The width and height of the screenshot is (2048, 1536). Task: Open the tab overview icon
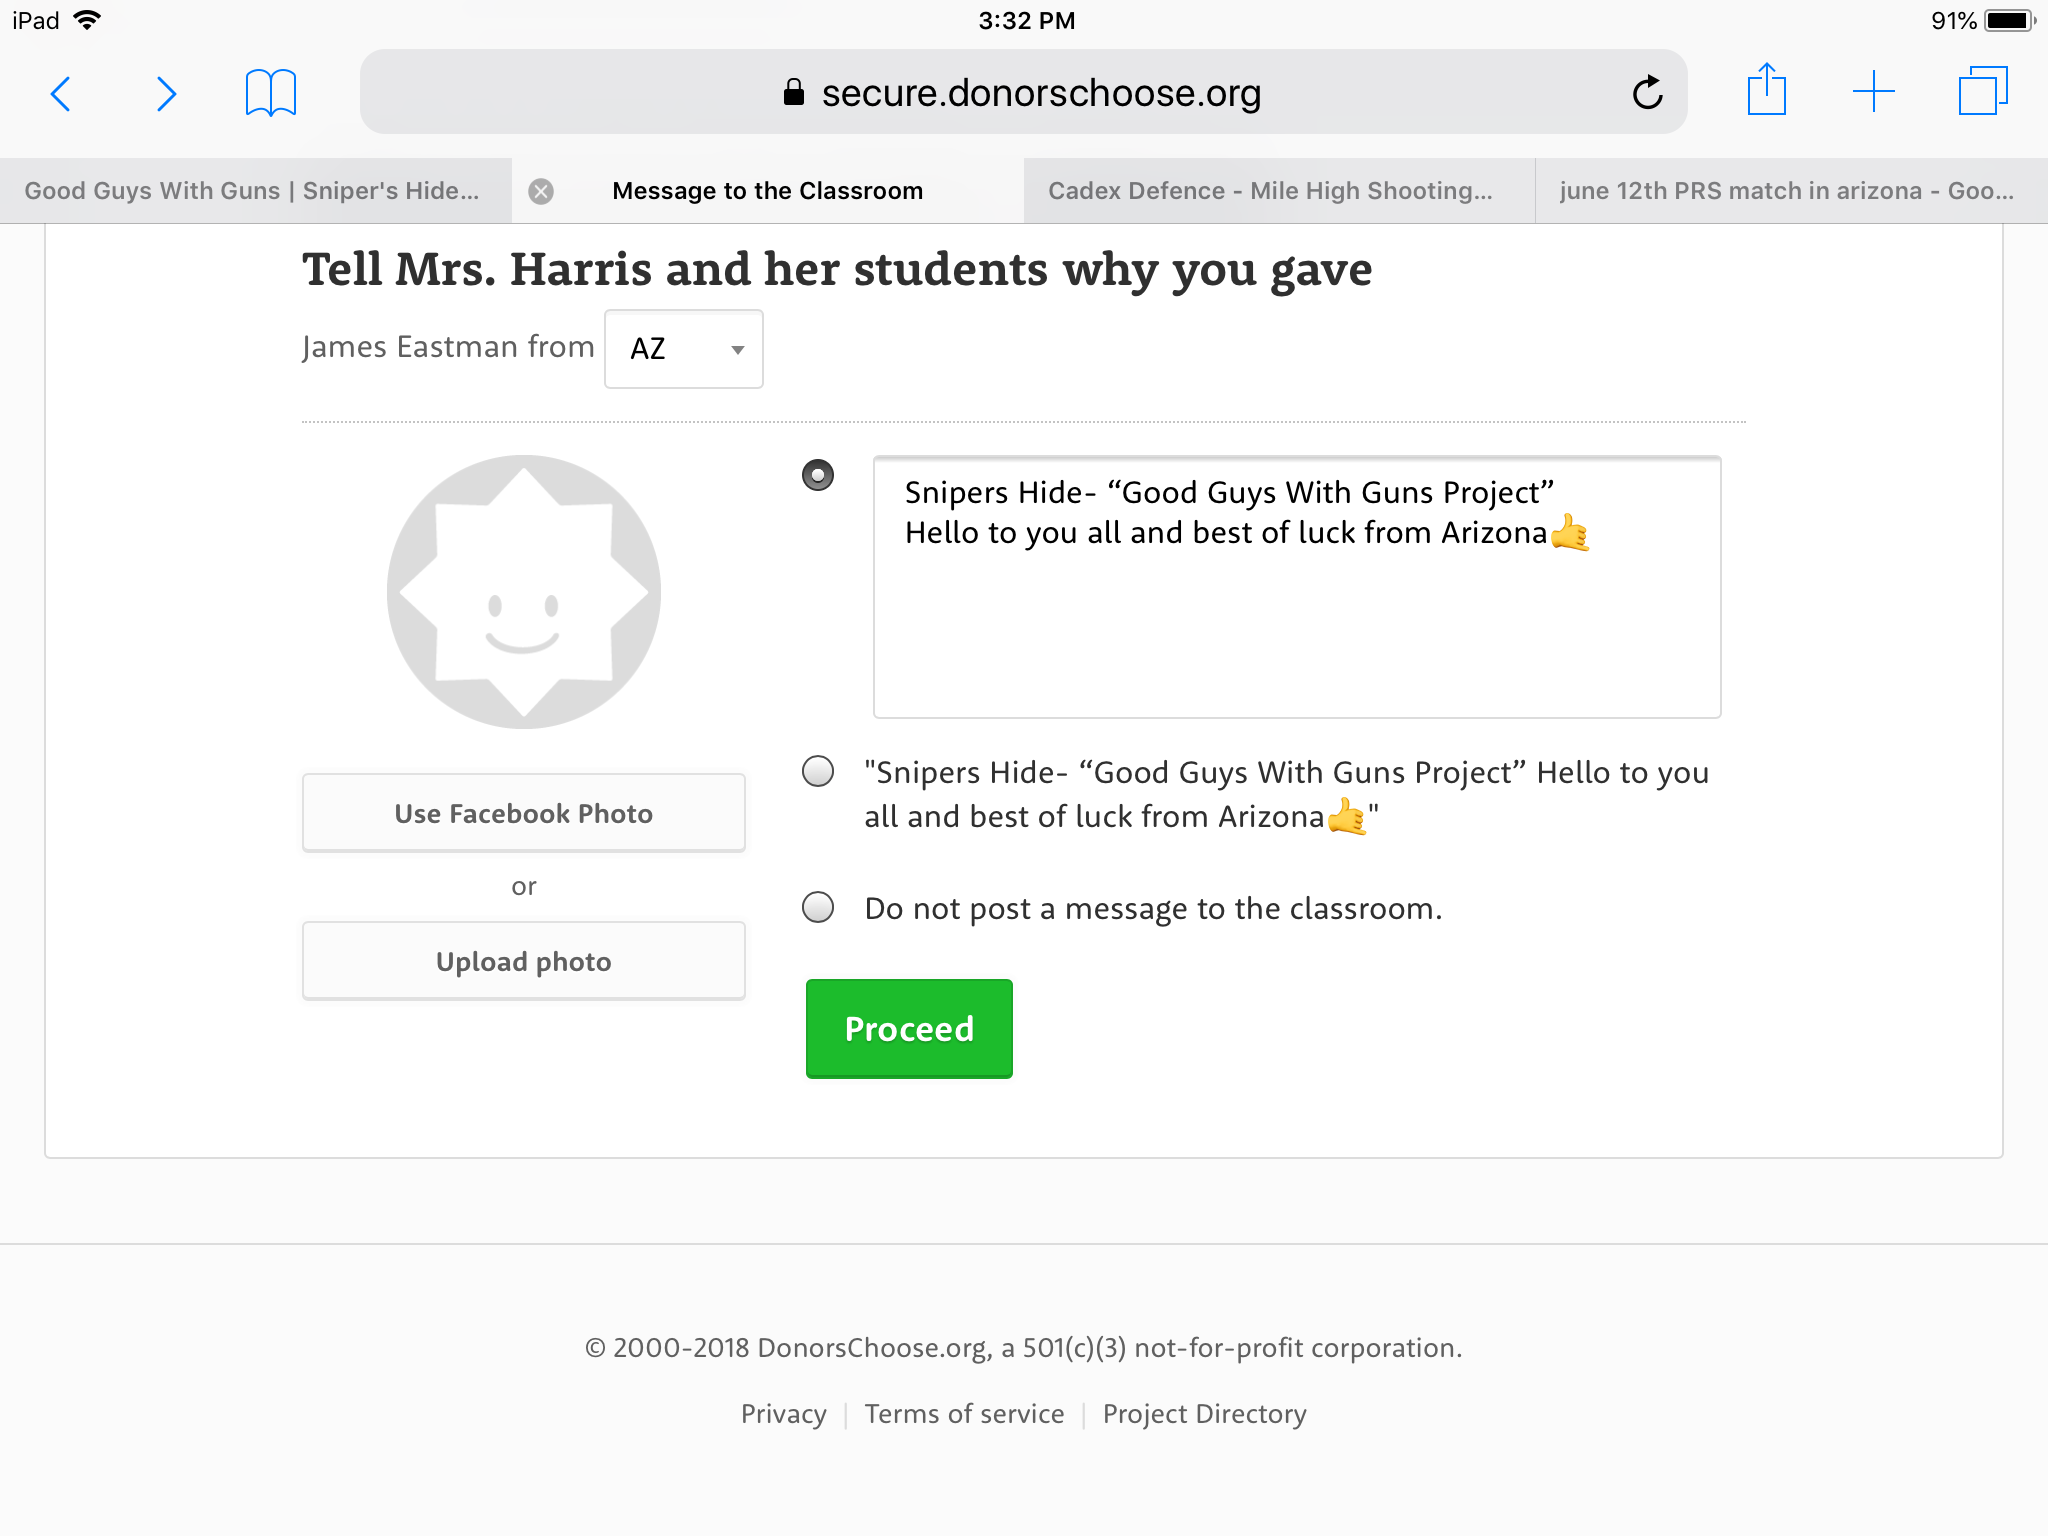coord(1982,92)
